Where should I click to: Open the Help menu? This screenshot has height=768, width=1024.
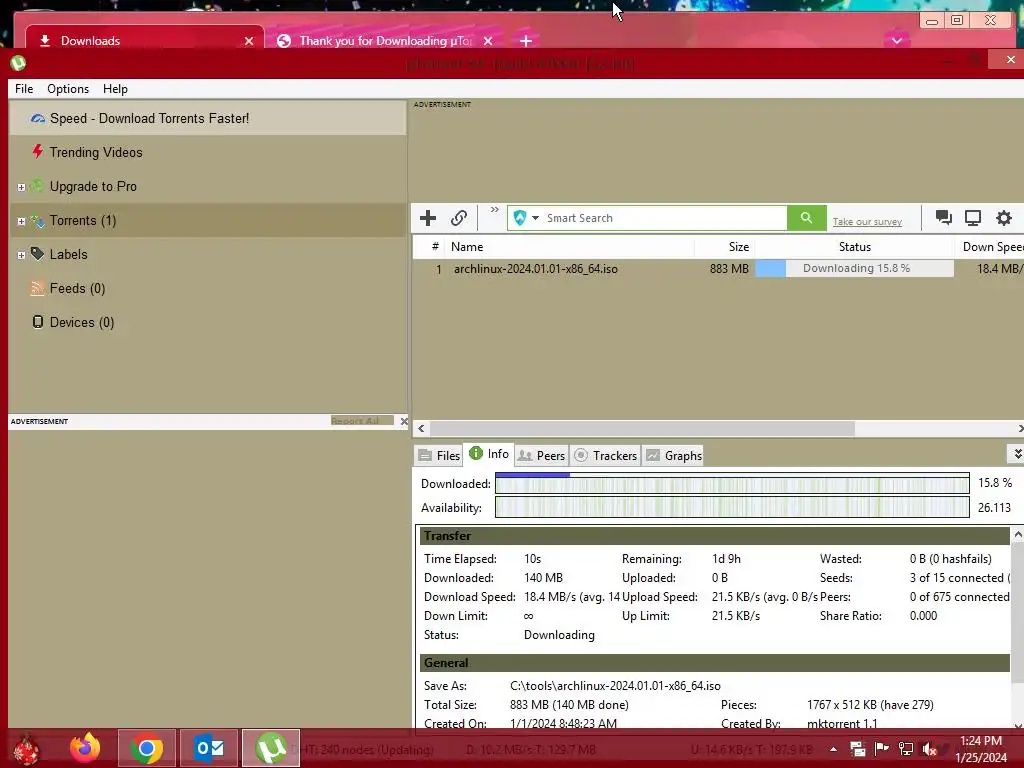point(115,89)
